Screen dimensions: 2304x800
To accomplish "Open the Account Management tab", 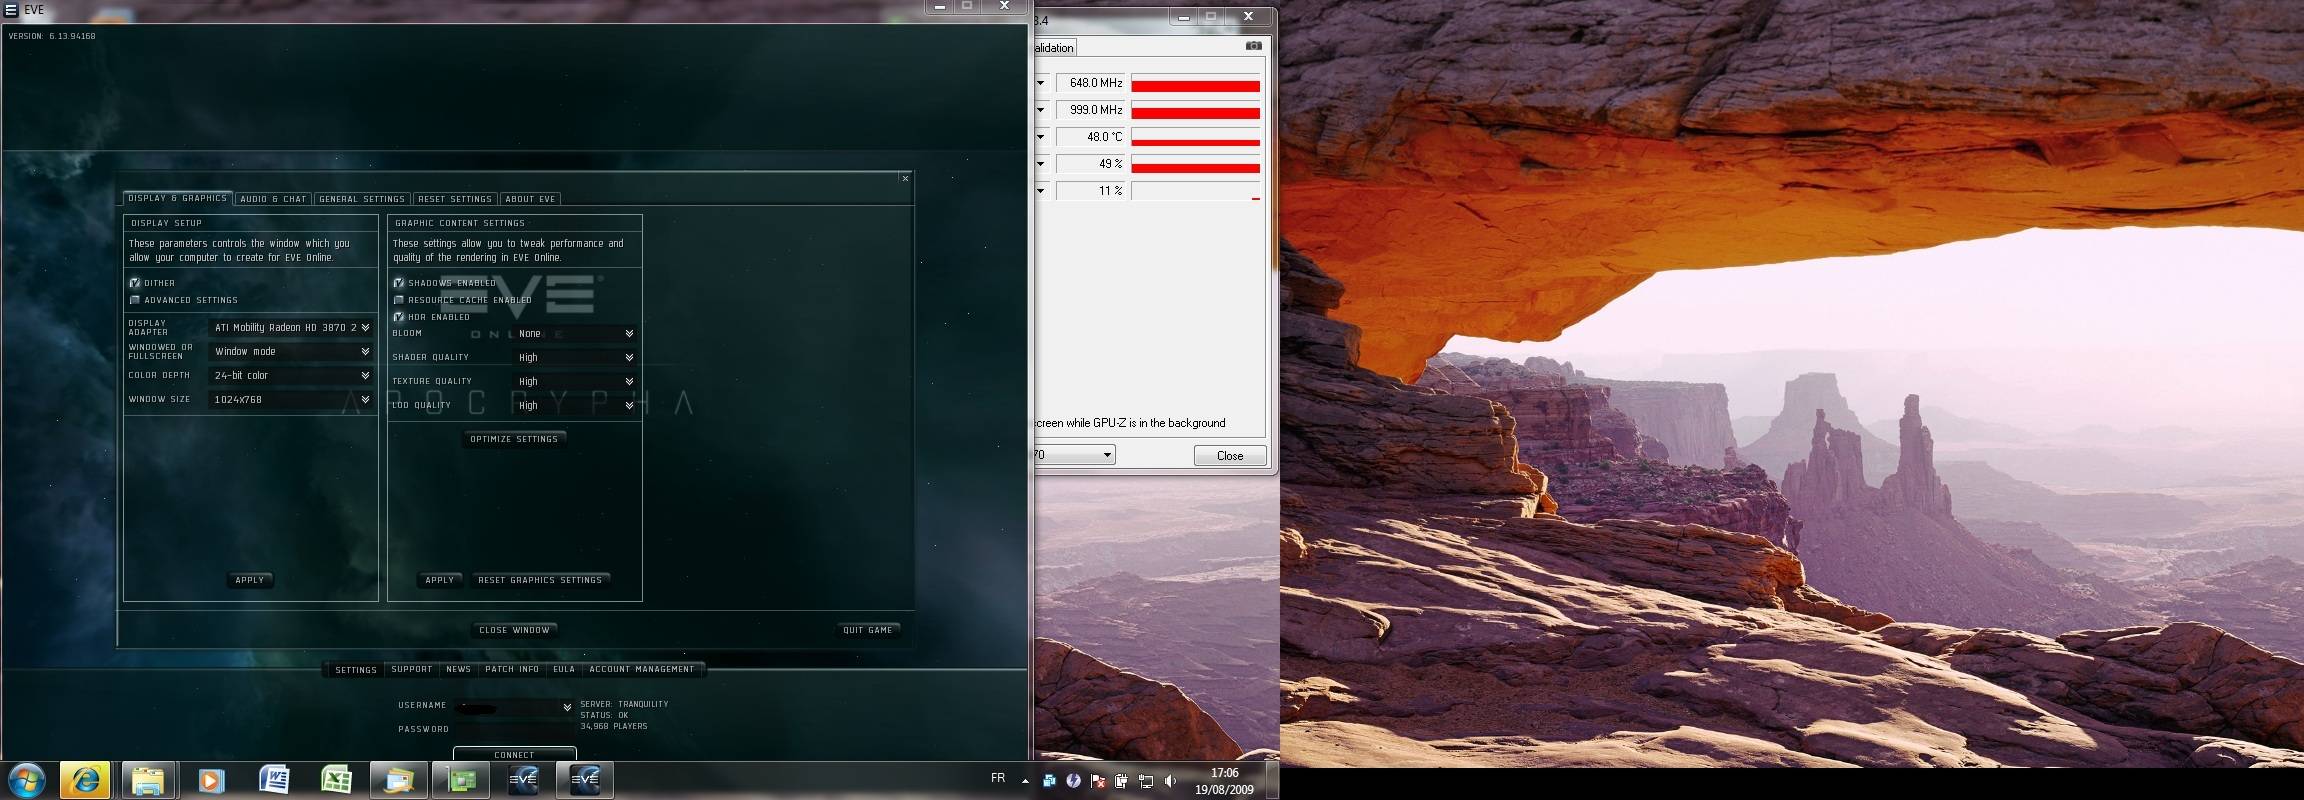I will pyautogui.click(x=642, y=669).
